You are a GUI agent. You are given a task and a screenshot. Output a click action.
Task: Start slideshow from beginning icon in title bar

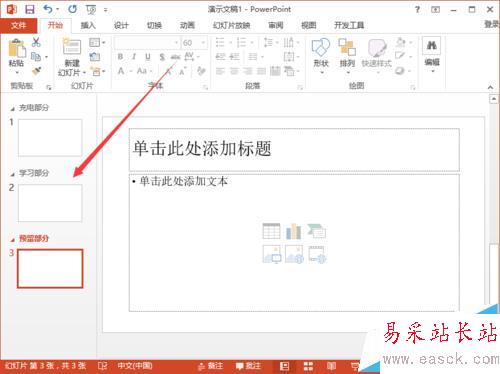pyautogui.click(x=91, y=10)
